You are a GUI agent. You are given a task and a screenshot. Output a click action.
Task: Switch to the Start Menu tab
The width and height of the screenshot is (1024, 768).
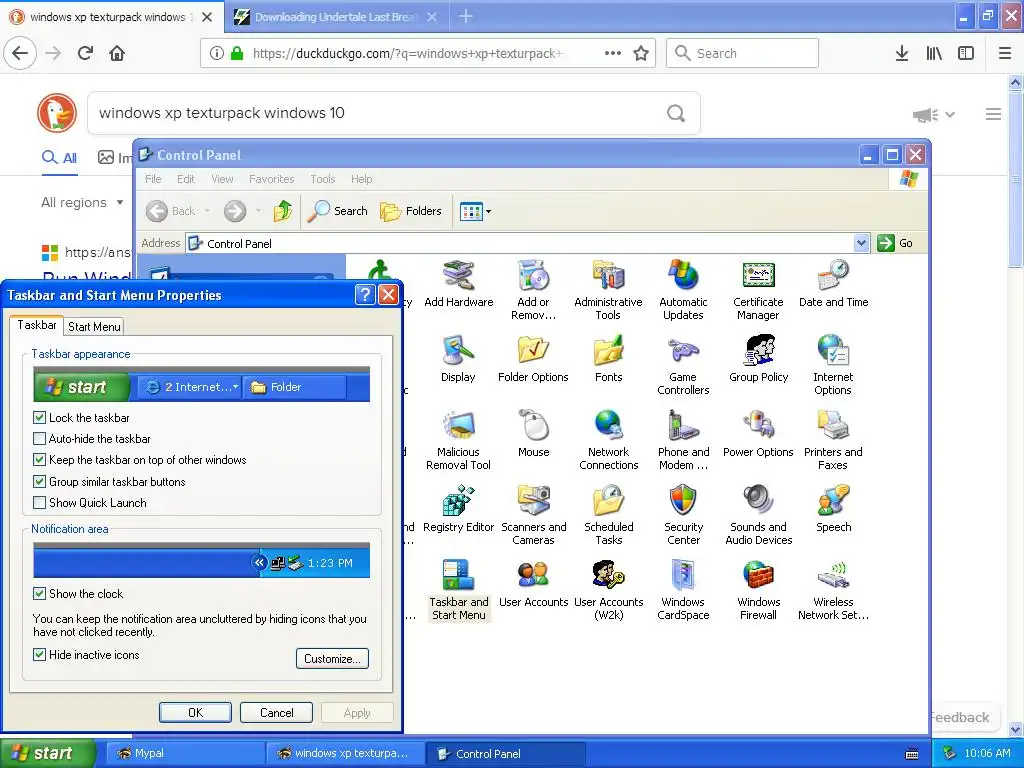point(94,327)
